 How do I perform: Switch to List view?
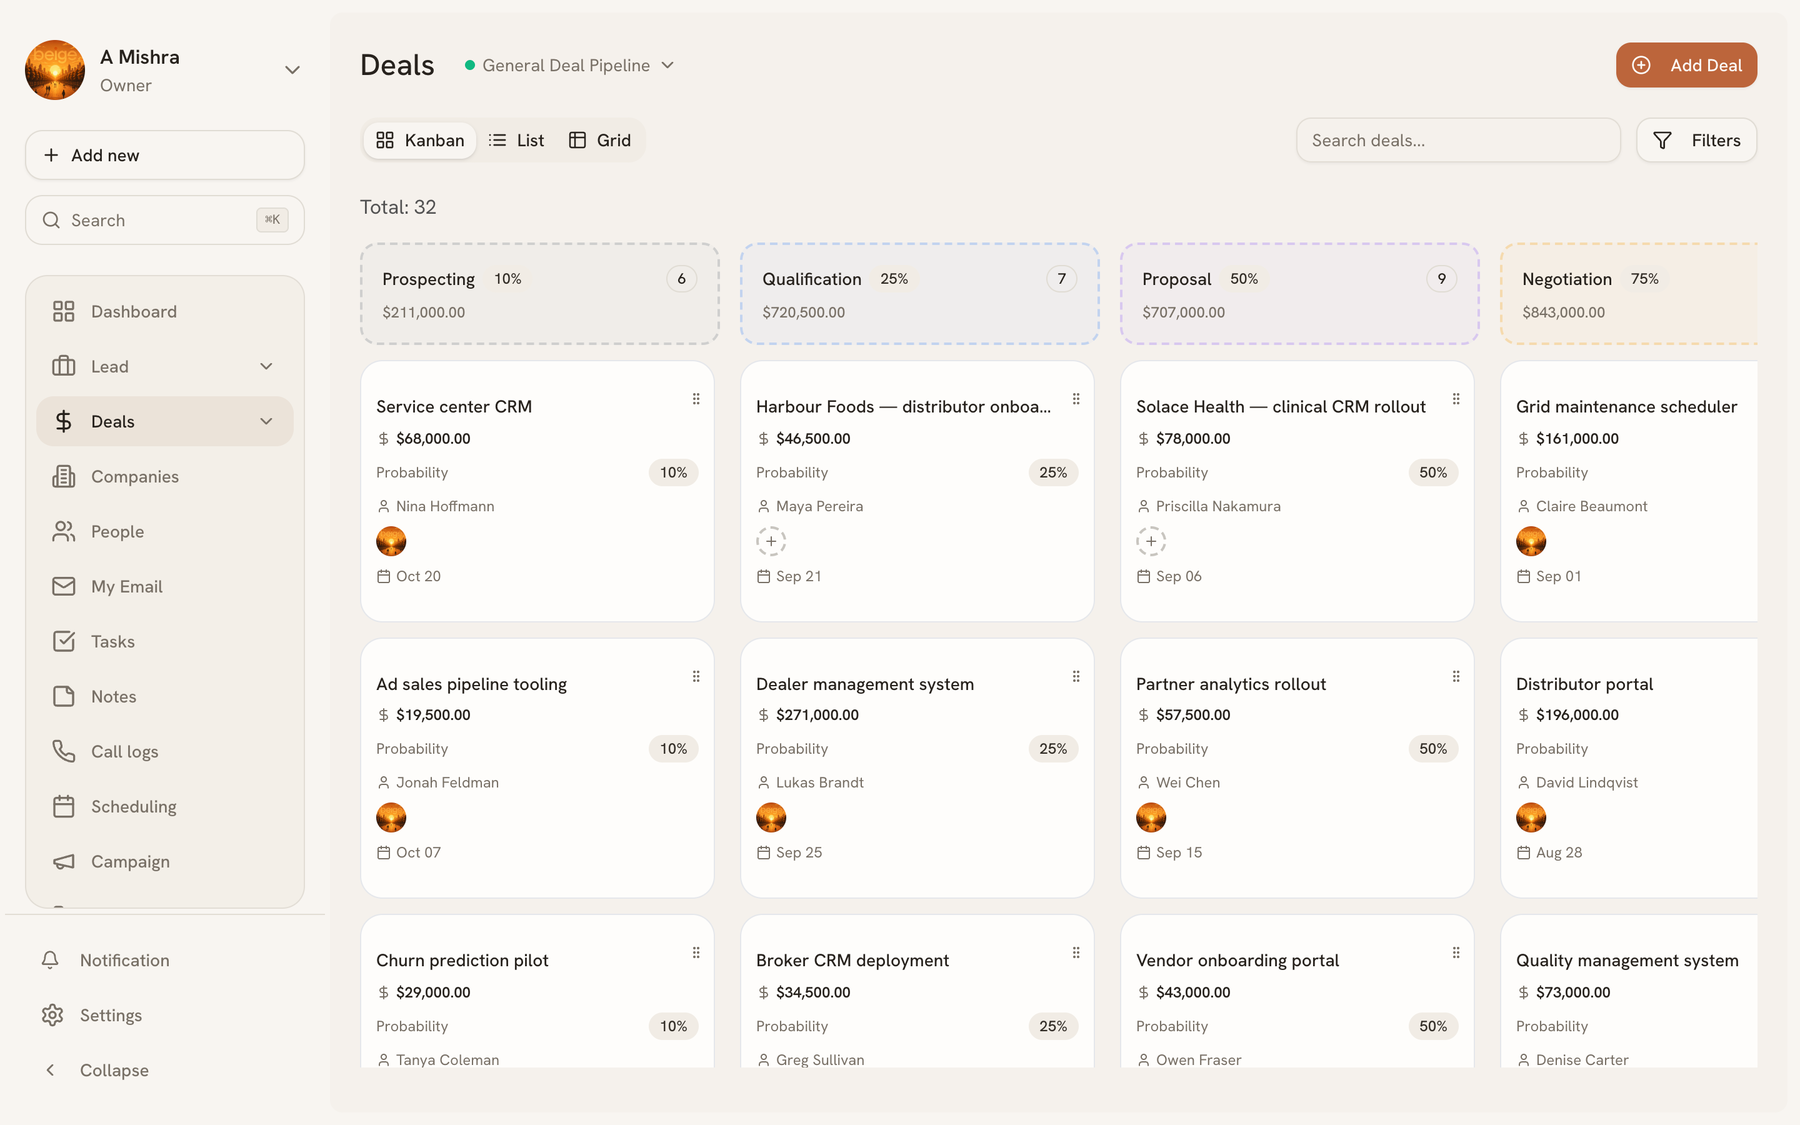tap(516, 140)
